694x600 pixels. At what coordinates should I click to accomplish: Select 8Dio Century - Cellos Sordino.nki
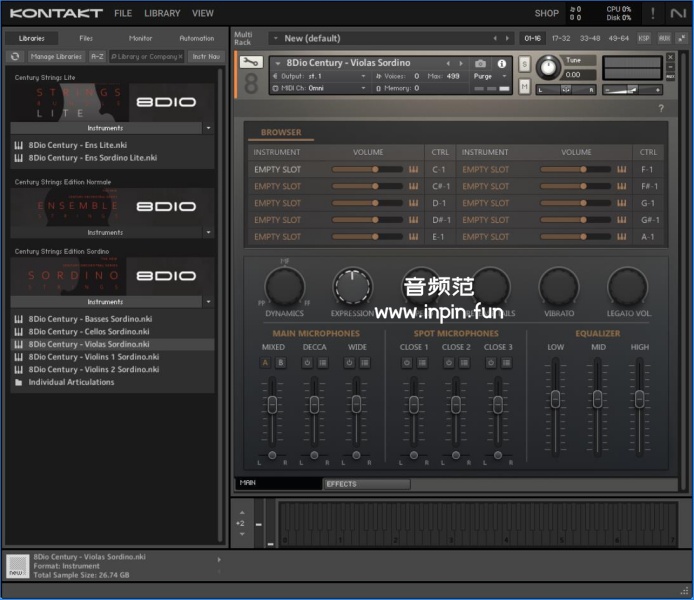tap(88, 331)
